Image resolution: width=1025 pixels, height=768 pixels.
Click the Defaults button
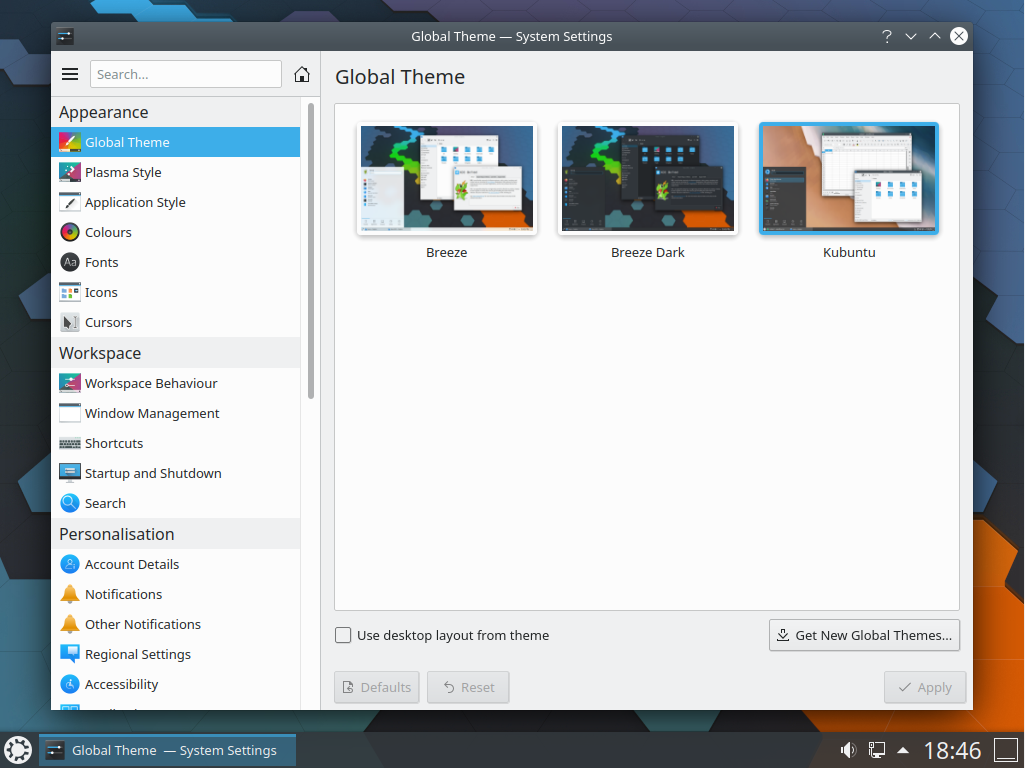[x=377, y=687]
